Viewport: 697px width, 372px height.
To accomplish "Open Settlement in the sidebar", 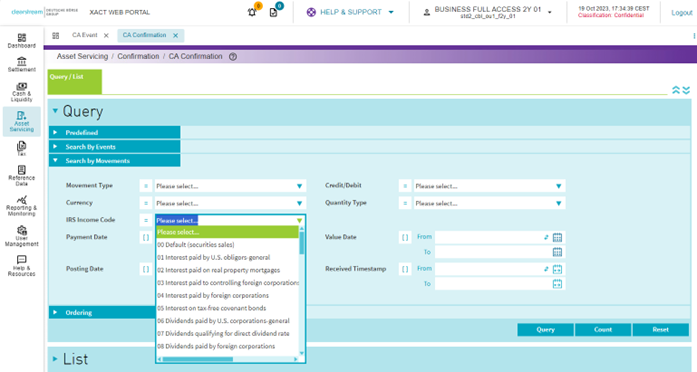I will (21, 64).
